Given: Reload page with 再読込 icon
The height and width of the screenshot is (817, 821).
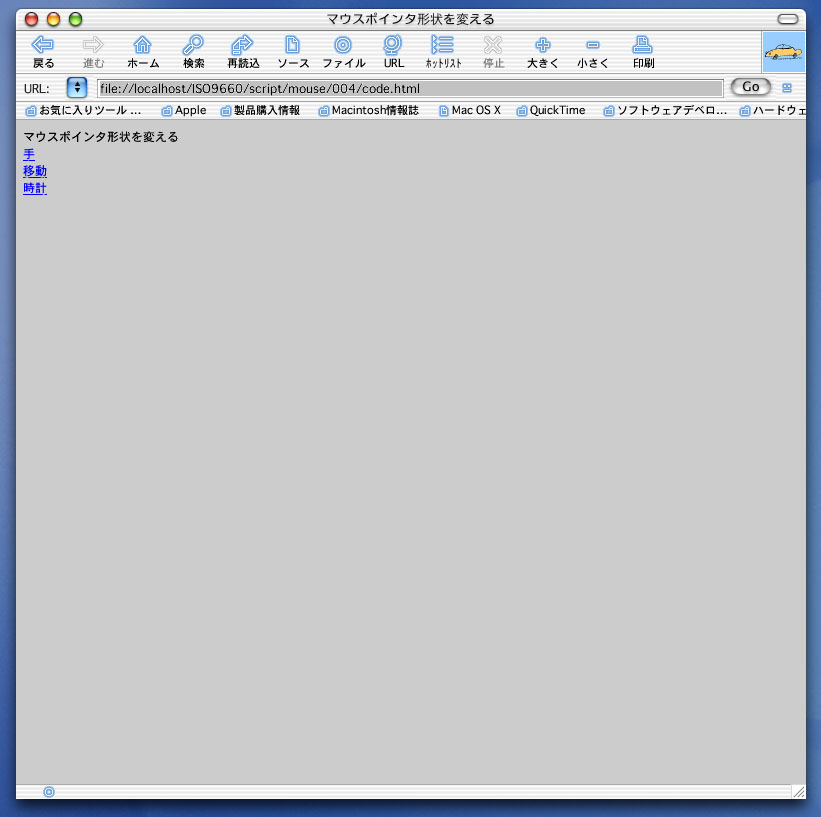Looking at the screenshot, I should tap(242, 45).
